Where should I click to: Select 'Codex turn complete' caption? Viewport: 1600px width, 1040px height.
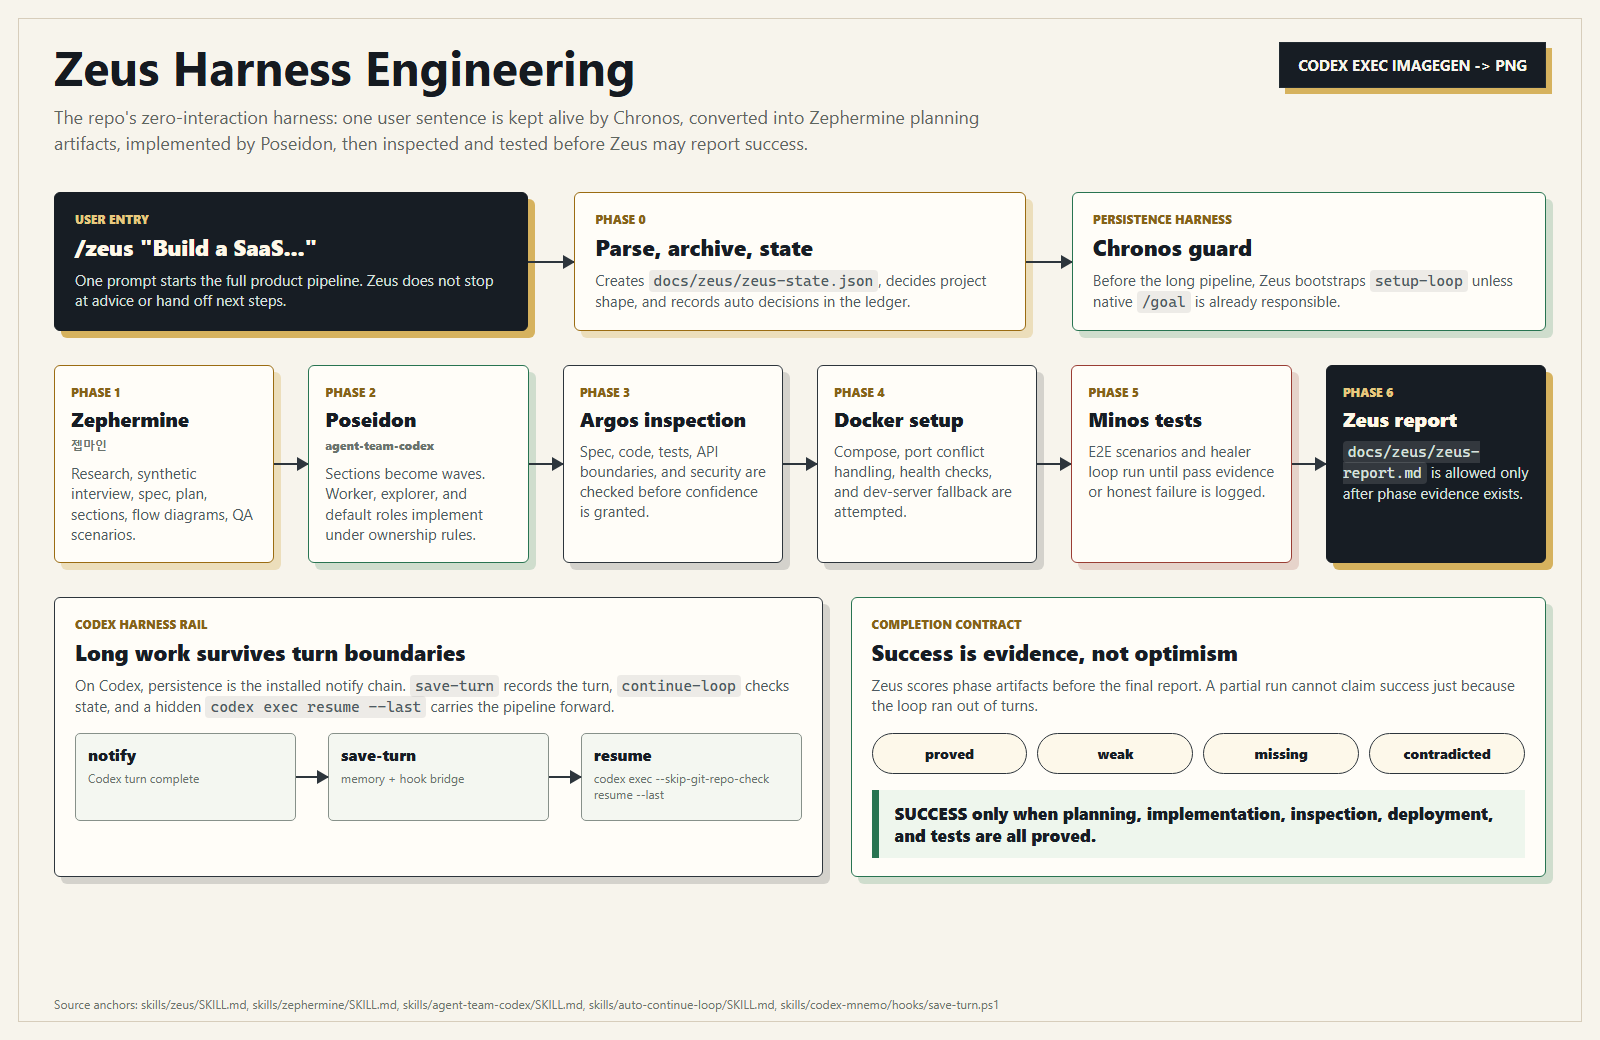143,779
